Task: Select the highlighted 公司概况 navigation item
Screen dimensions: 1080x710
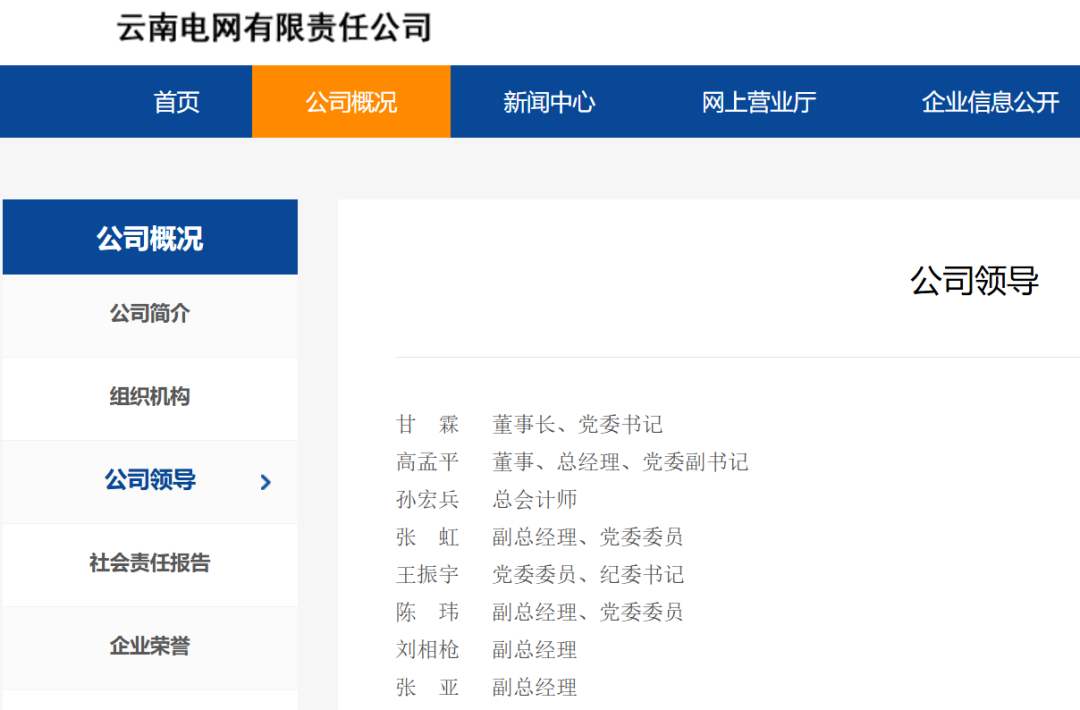Action: [350, 101]
